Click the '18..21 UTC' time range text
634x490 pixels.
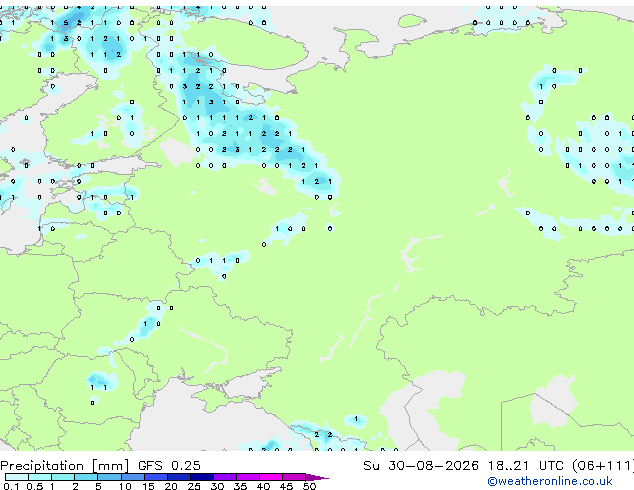pos(526,466)
